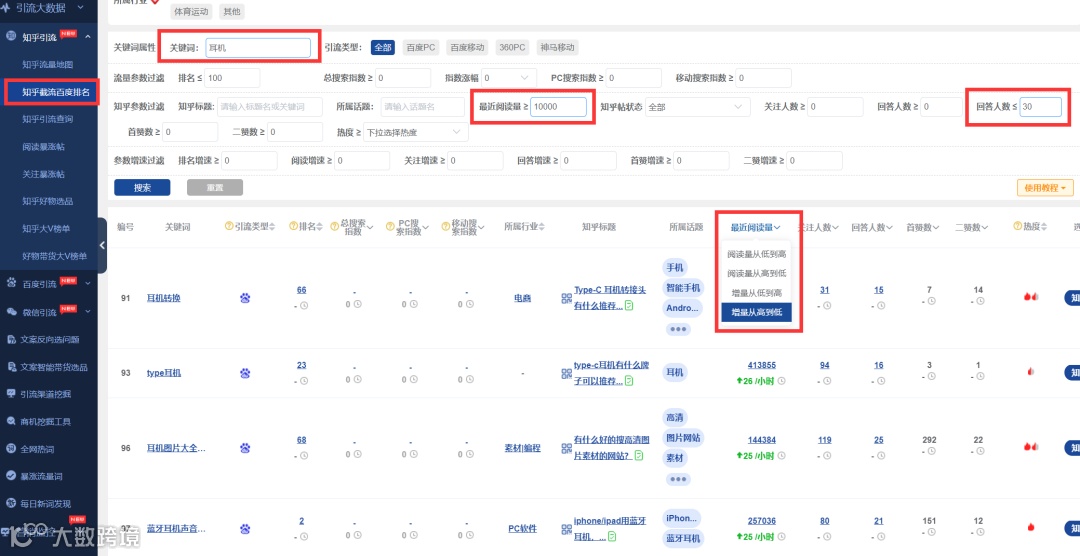The width and height of the screenshot is (1080, 556).
Task: Choose 增量从低到高 sort option
Action: point(757,293)
